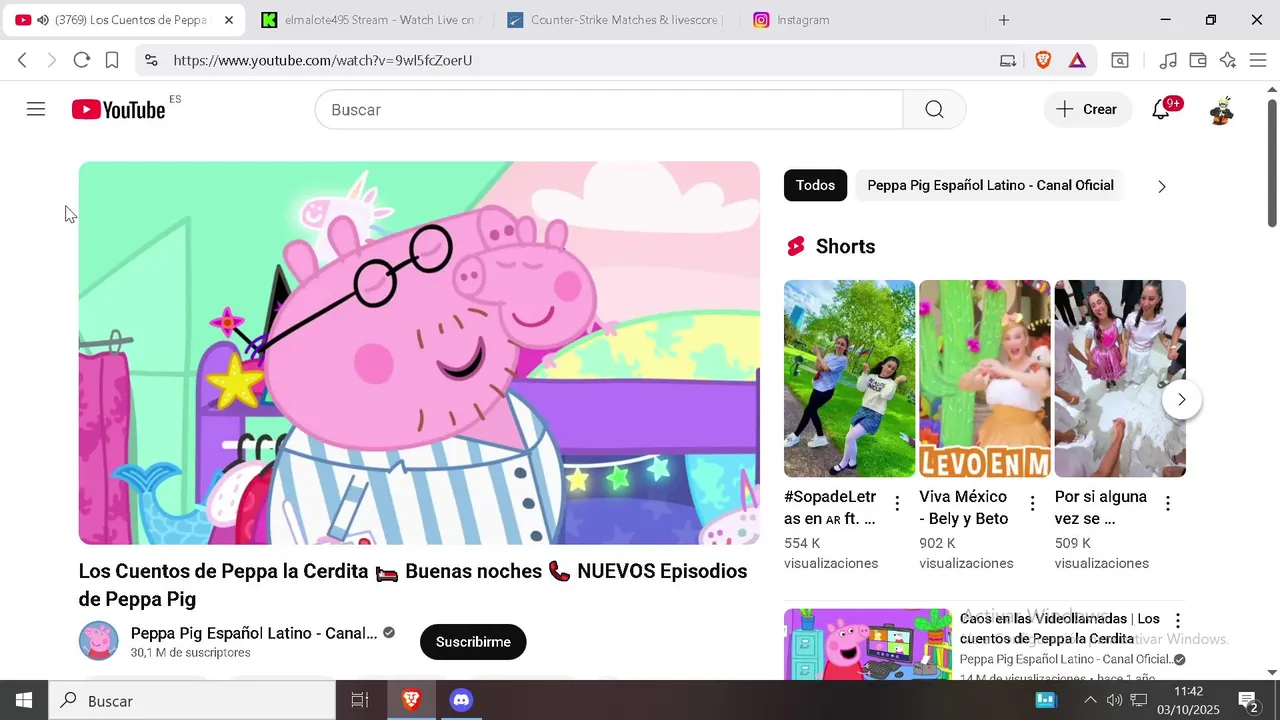Click the search magnifier button

934,110
